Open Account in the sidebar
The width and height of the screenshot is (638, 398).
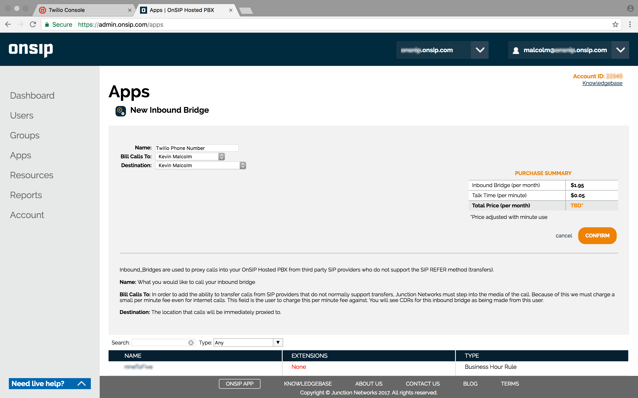27,215
